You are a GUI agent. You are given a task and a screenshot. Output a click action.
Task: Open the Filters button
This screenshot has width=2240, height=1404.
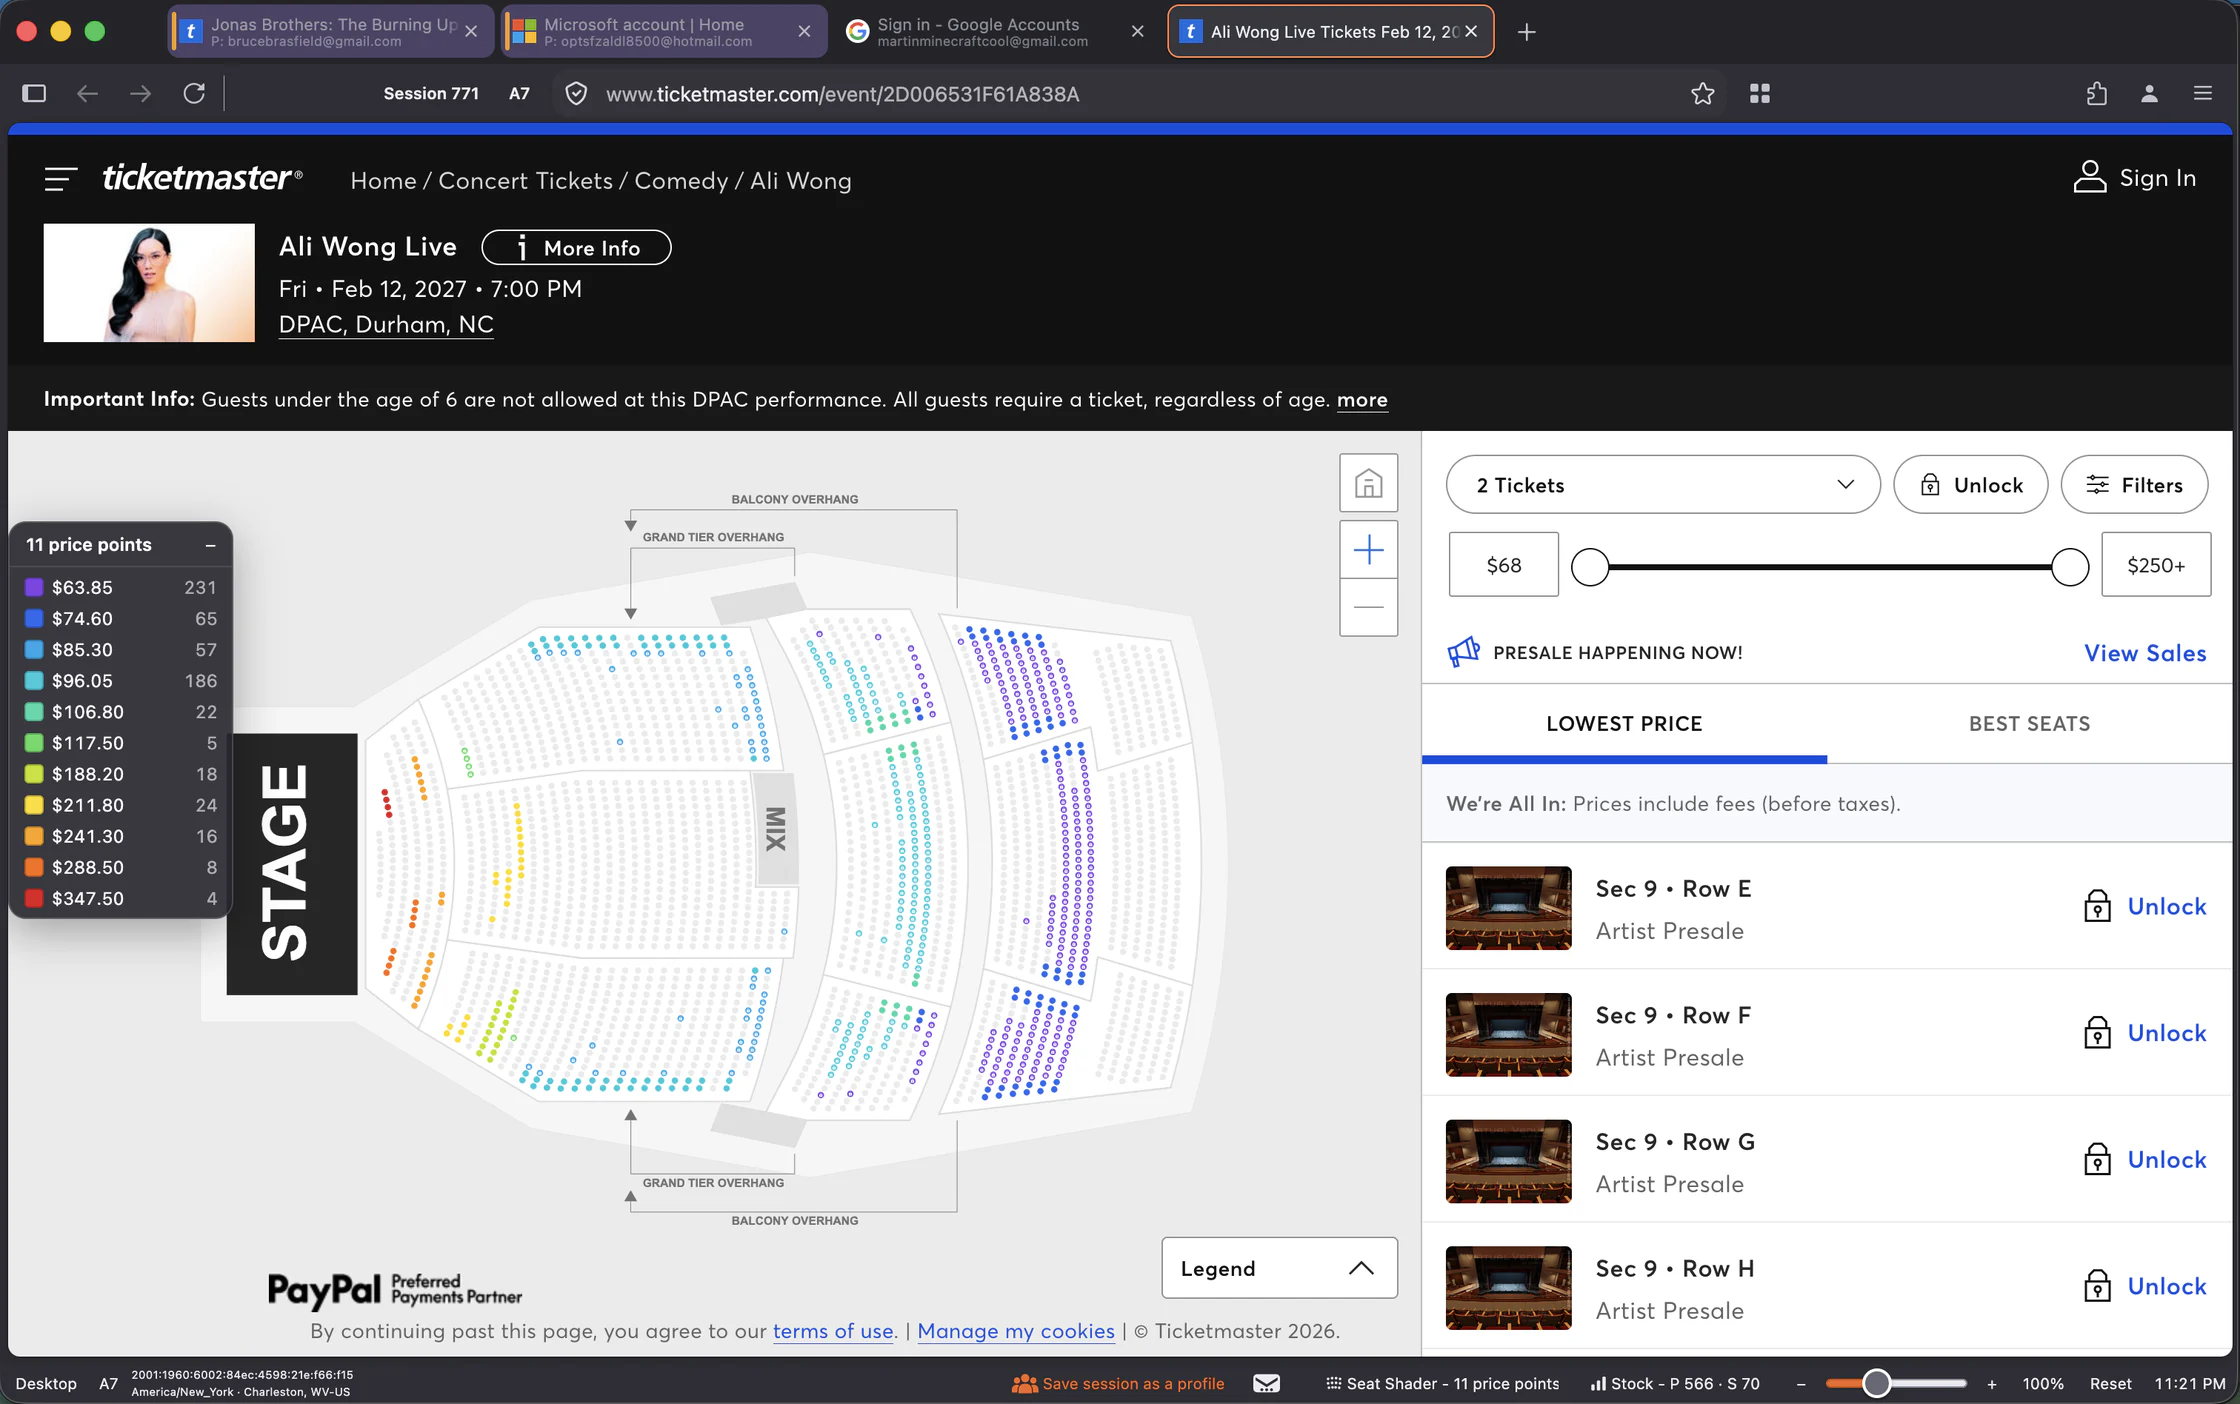(x=2134, y=485)
